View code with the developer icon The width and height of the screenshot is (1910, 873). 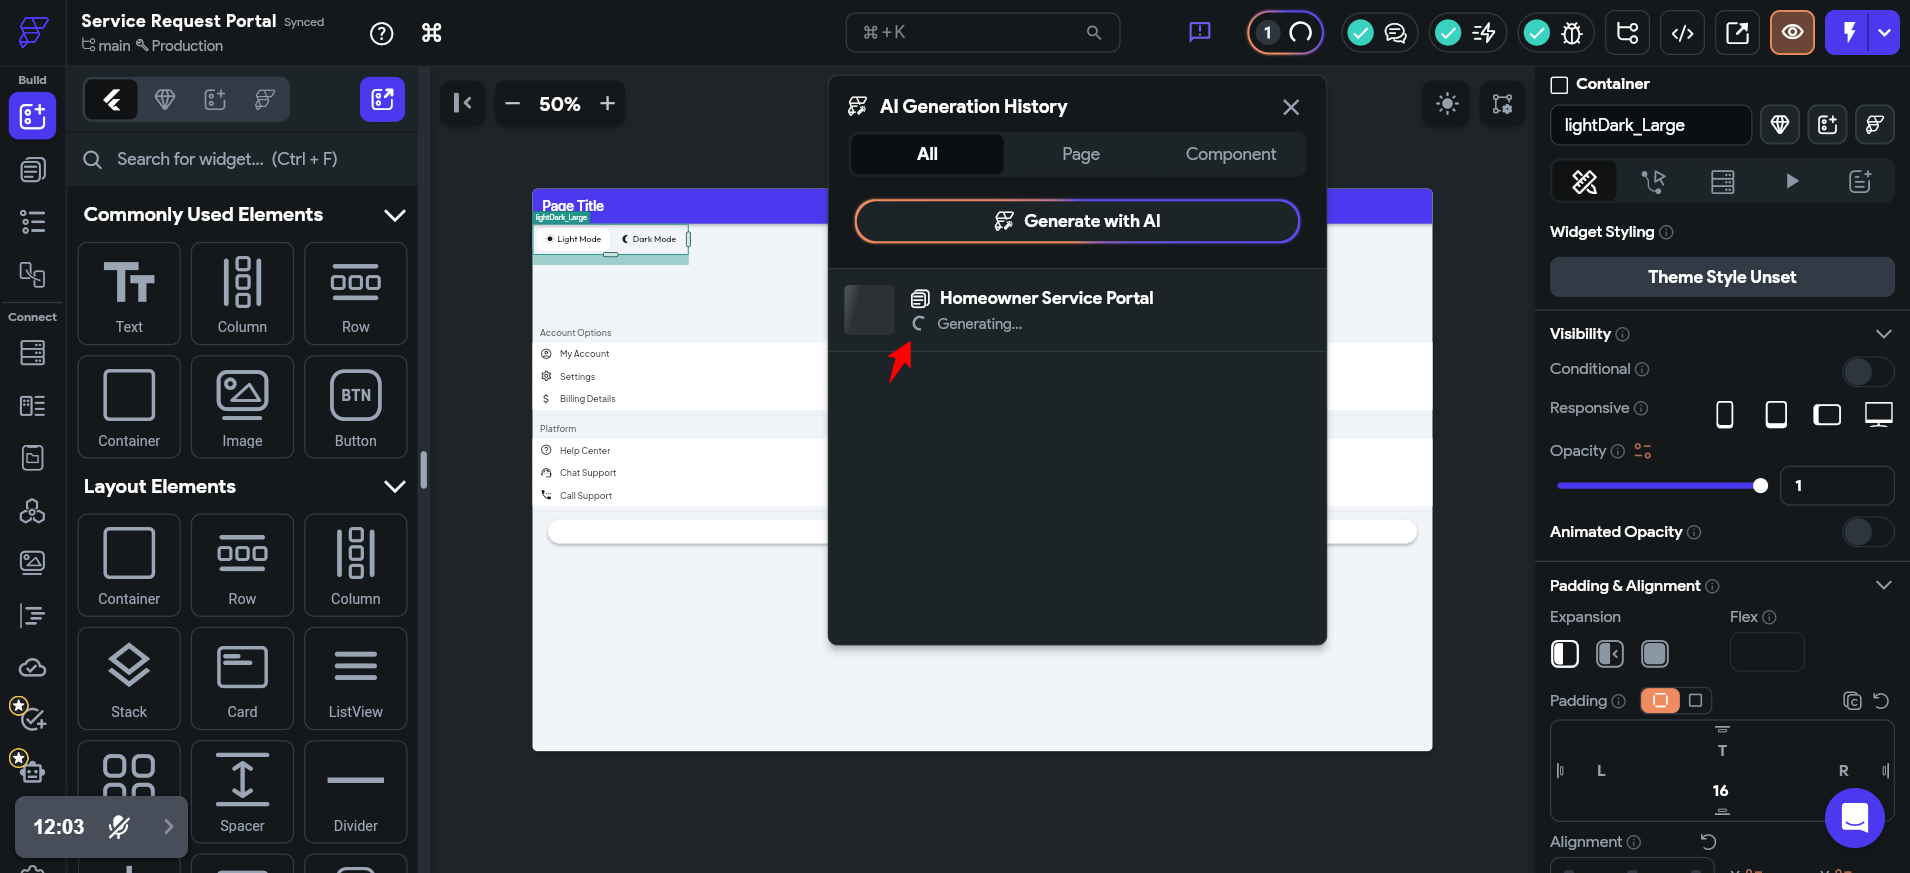point(1683,33)
